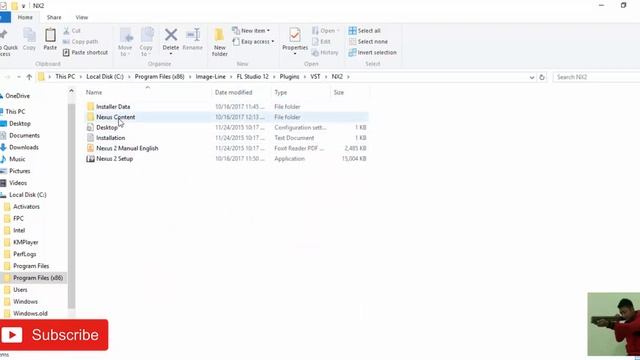
Task: Select Videos in the navigation pane
Action: click(18, 183)
